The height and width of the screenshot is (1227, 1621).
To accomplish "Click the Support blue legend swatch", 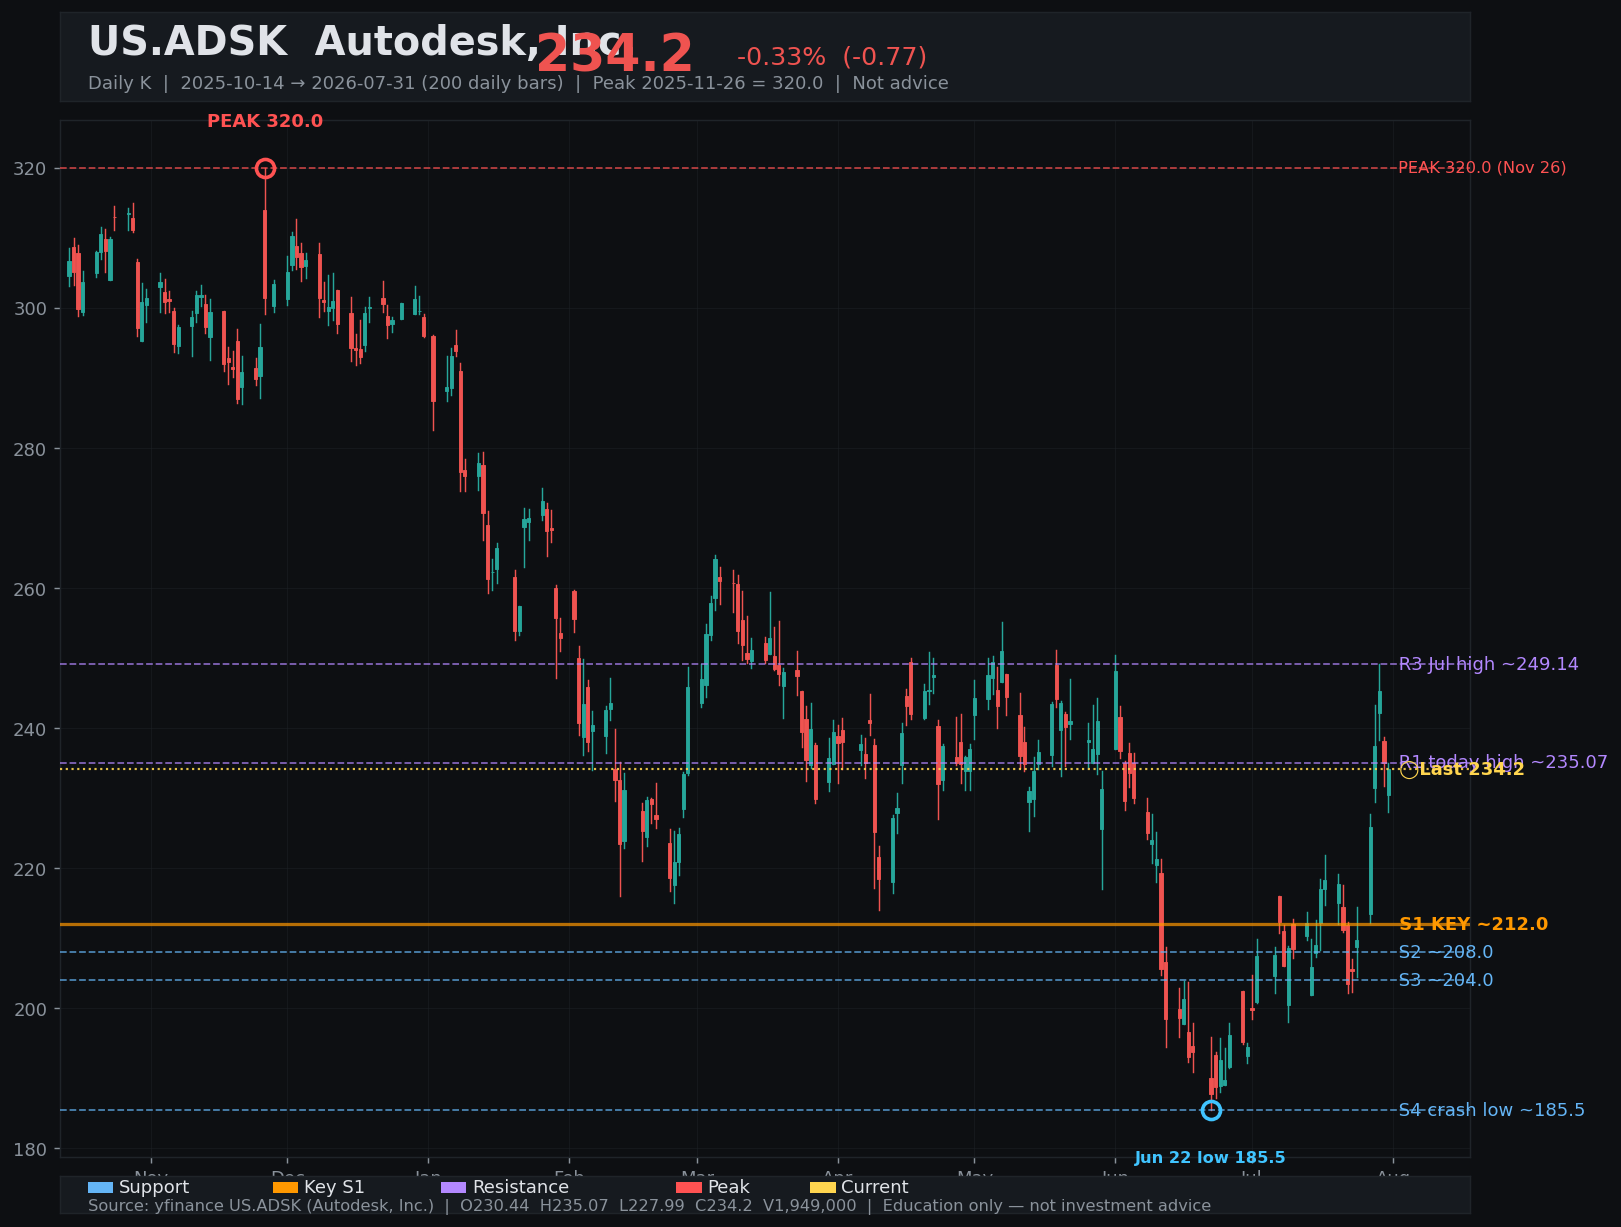I will click(x=100, y=1187).
